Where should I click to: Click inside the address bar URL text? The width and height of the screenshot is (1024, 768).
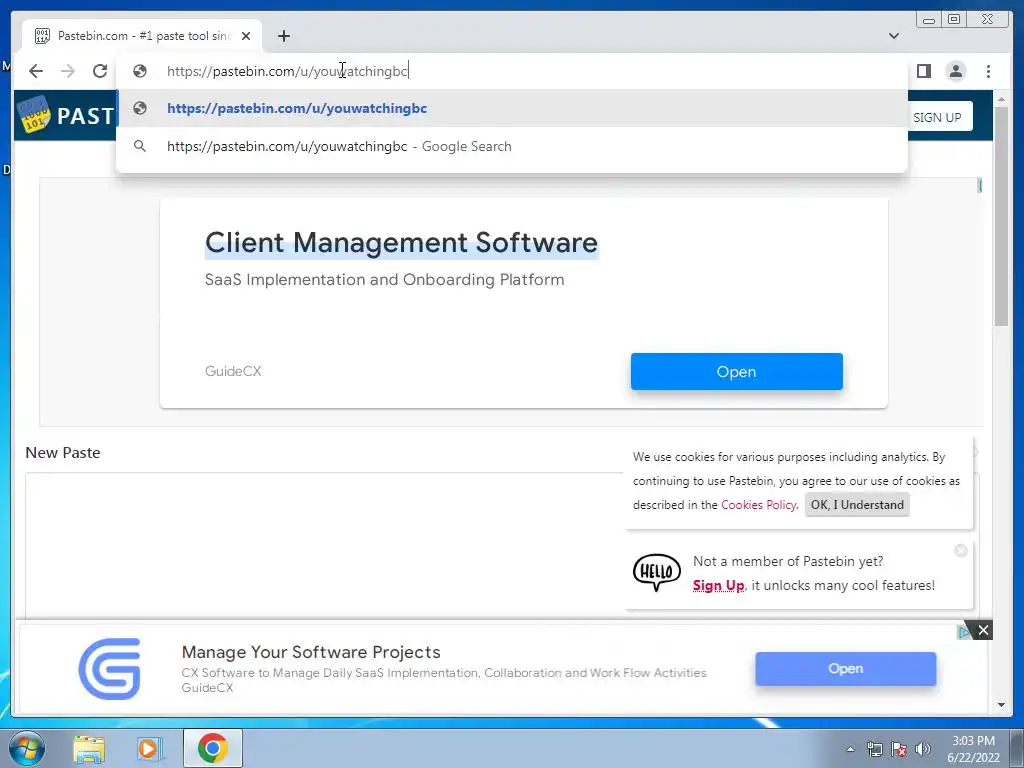tap(287, 71)
